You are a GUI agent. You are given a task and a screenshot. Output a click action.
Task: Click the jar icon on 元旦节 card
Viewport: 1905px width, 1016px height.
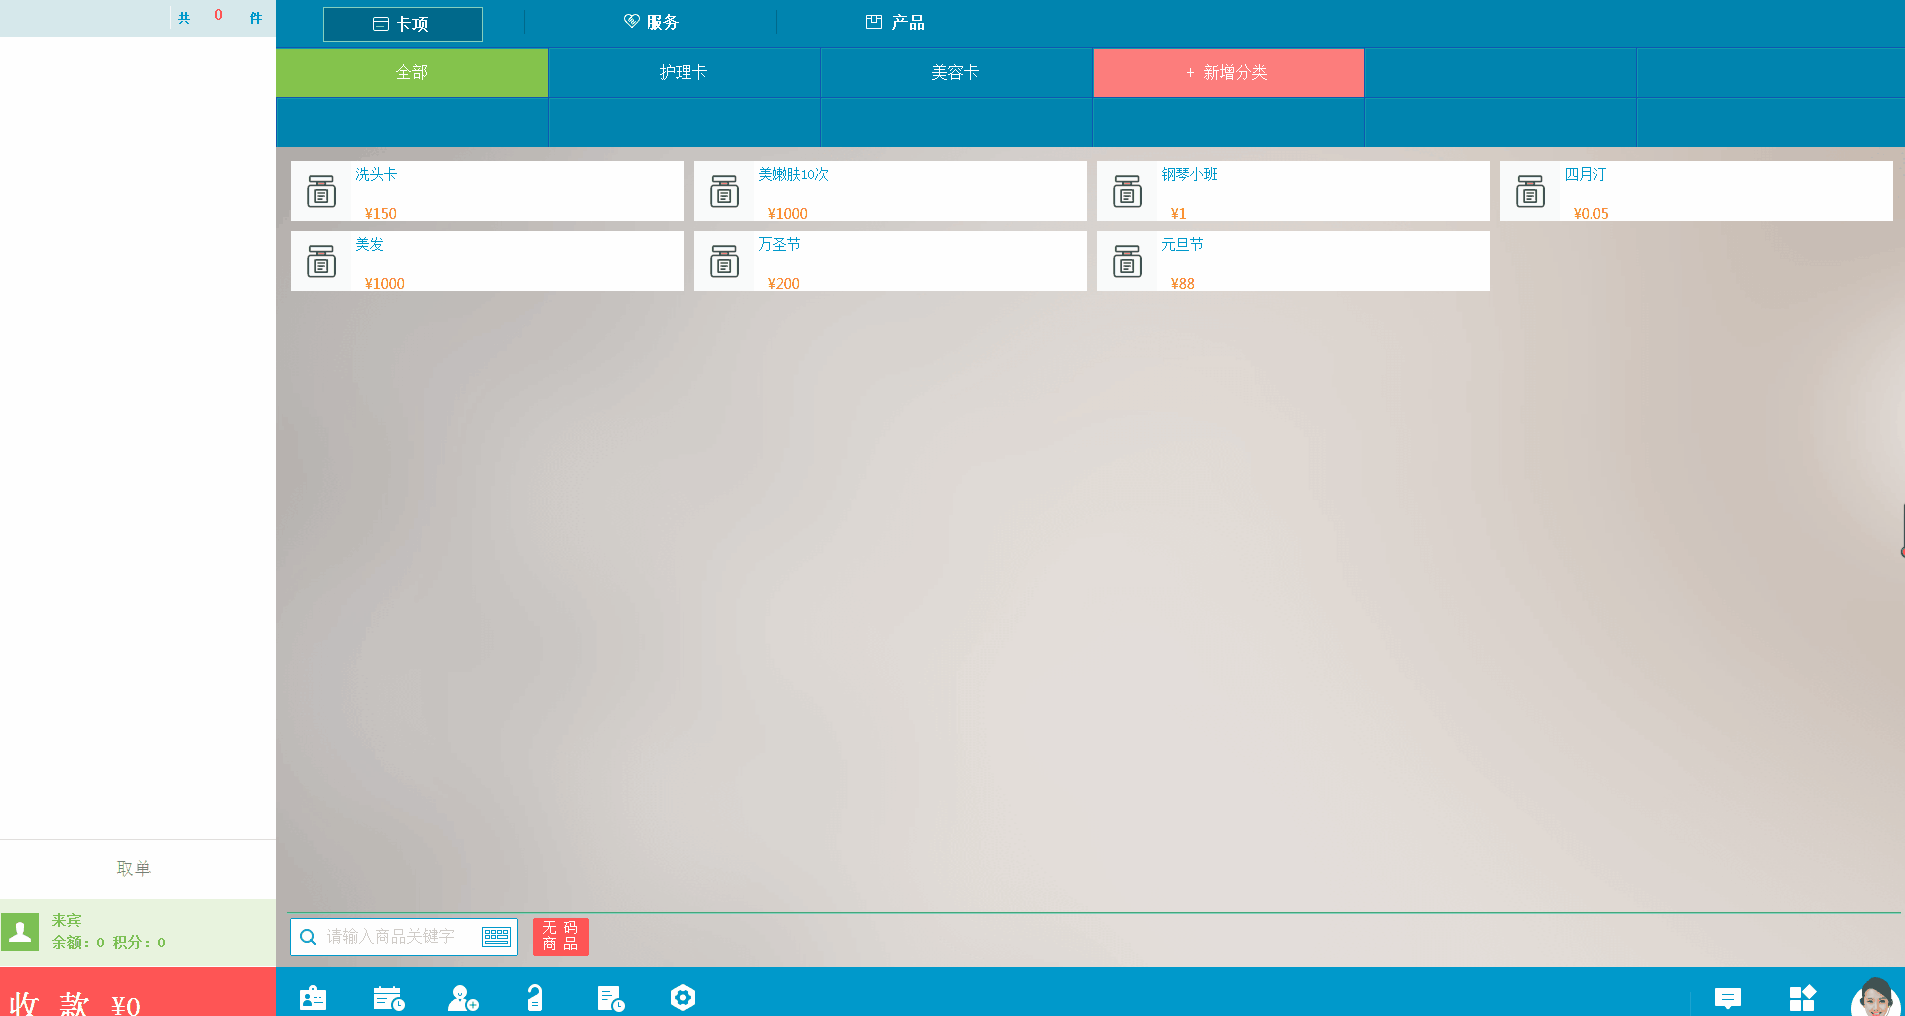pyautogui.click(x=1127, y=261)
